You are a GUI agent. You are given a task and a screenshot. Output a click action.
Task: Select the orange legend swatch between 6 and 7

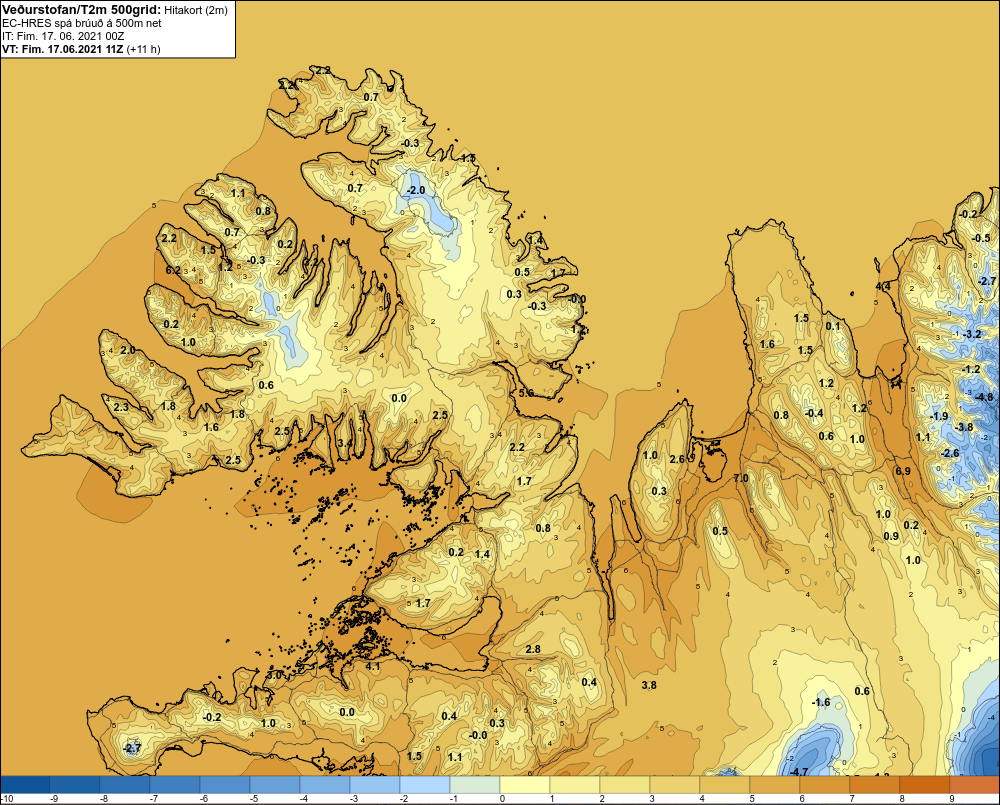point(825,783)
